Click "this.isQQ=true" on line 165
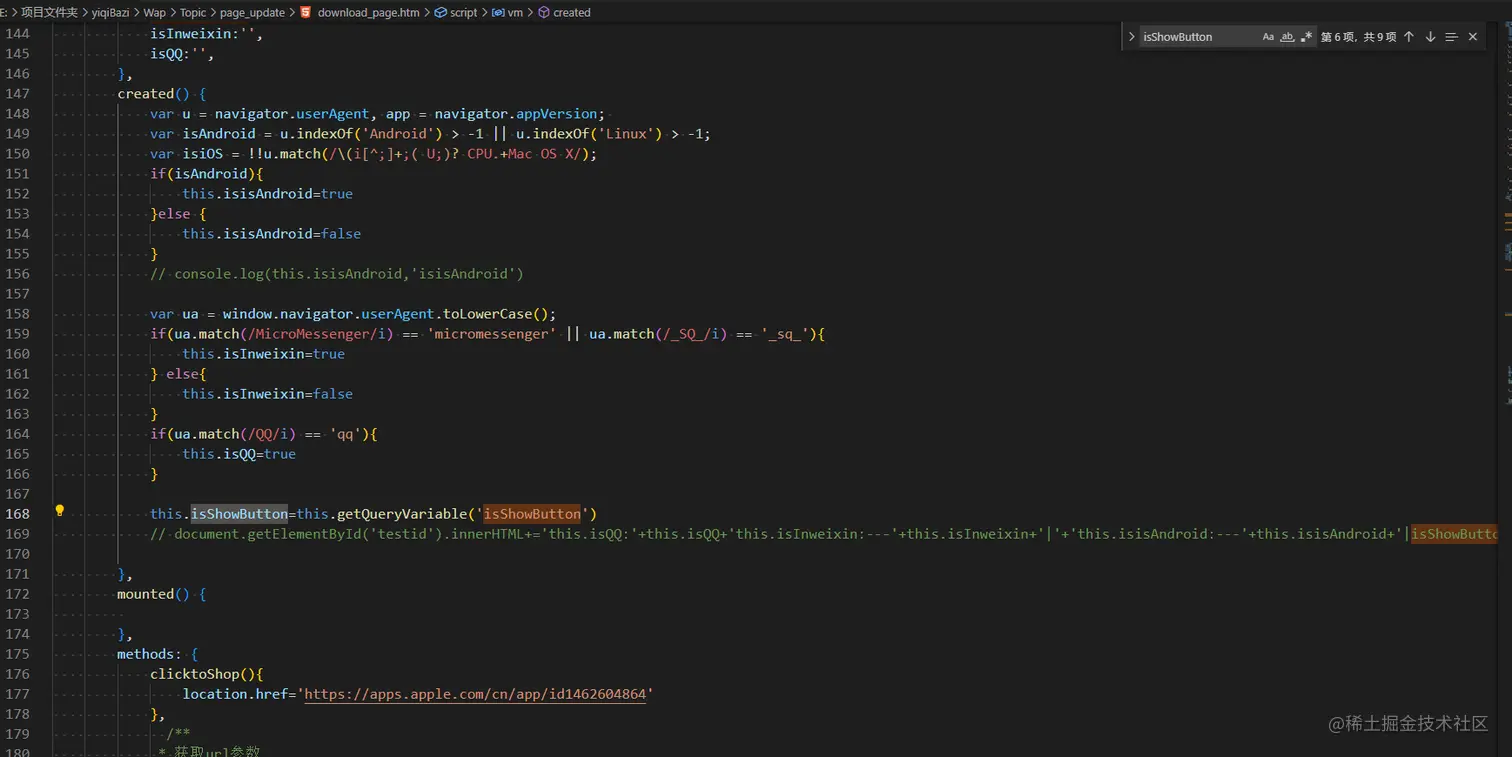1512x757 pixels. click(239, 454)
